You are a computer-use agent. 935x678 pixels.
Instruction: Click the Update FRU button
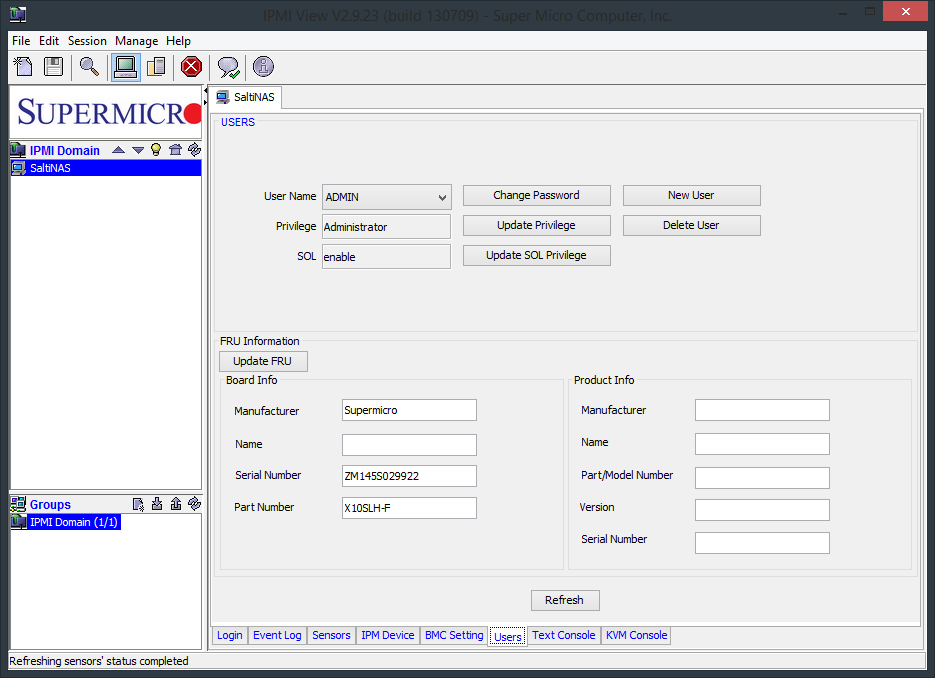[x=263, y=361]
